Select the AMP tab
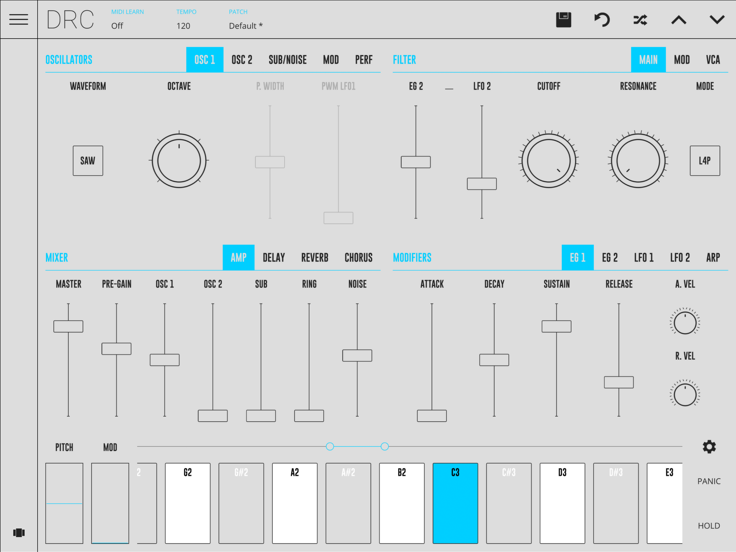Viewport: 736px width, 552px height. pos(238,257)
